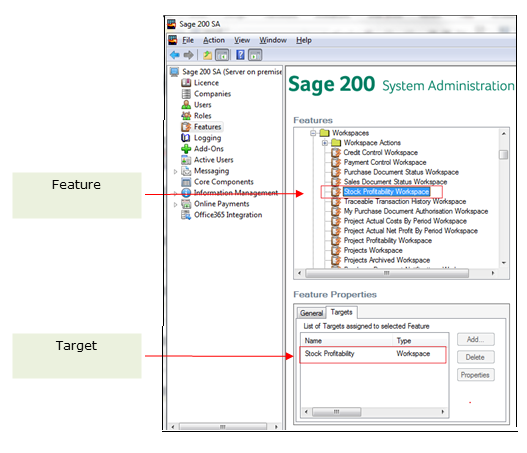Screen dimensions: 527x453
Task: Collapse the Workspaces folder node
Action: click(313, 133)
